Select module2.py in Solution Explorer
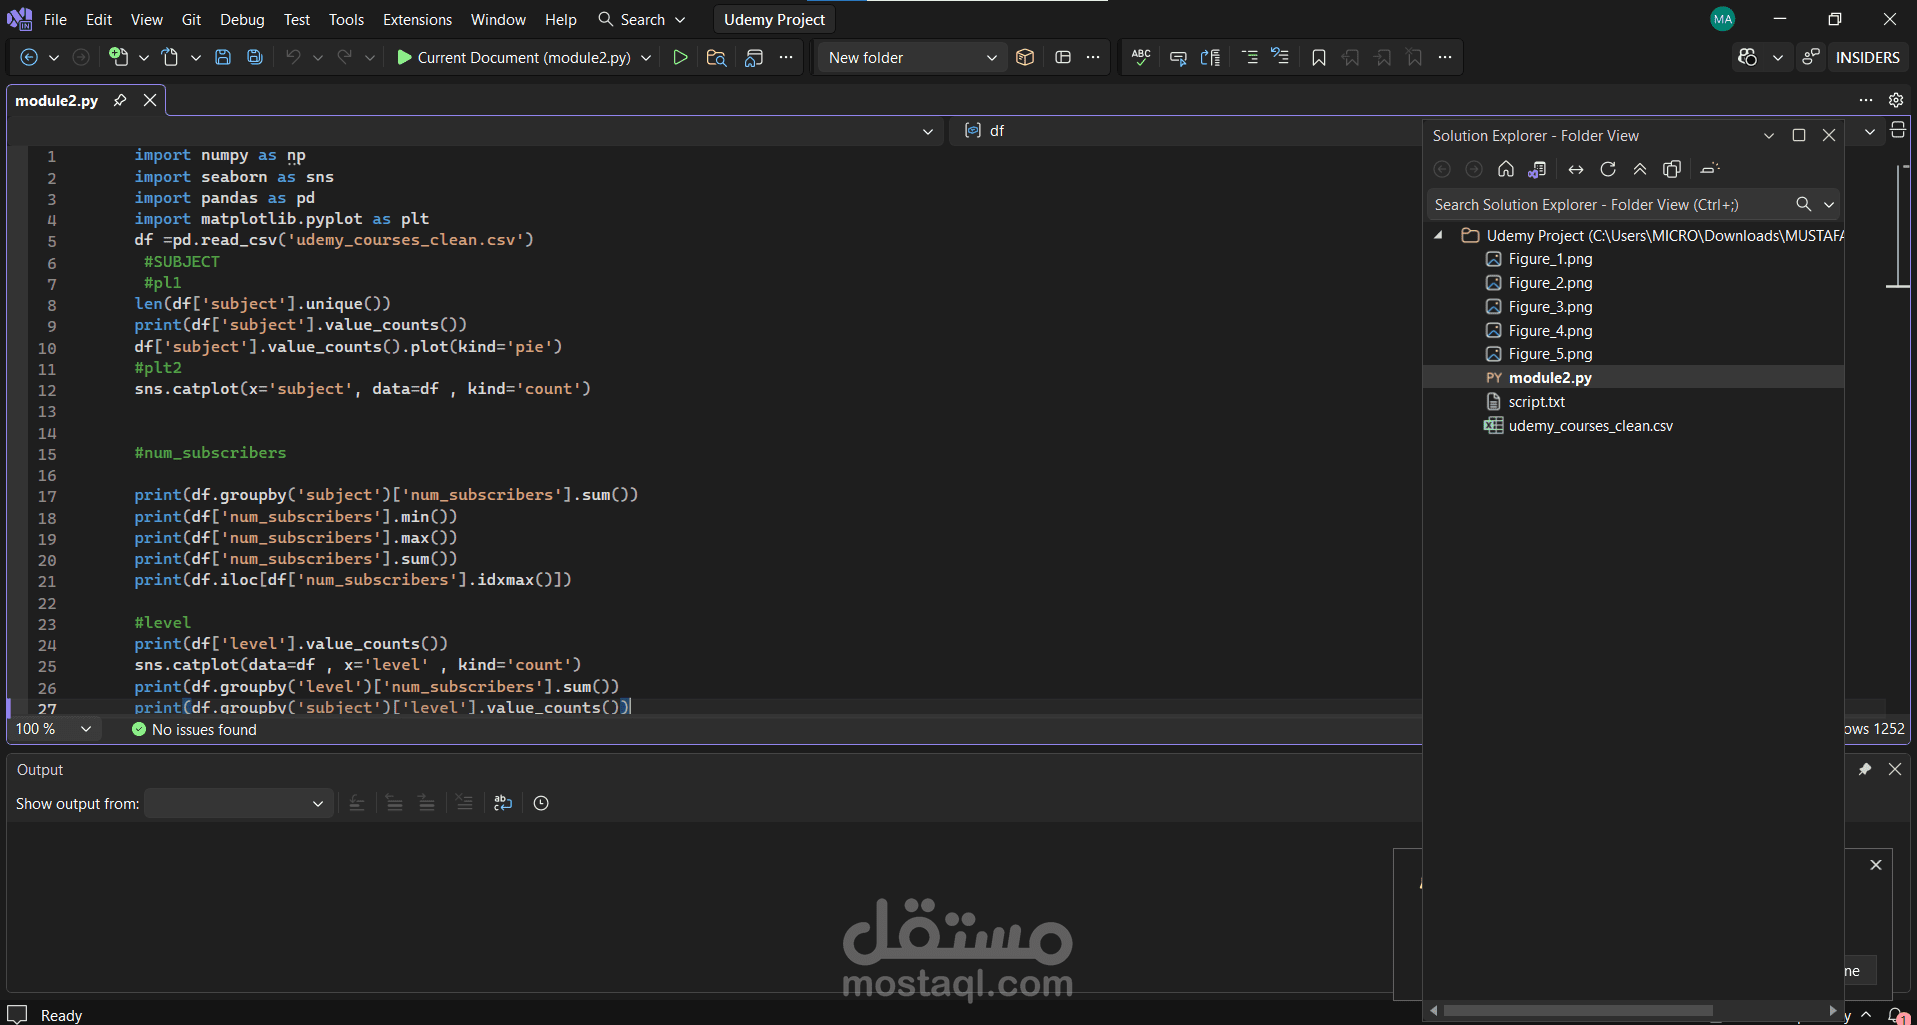This screenshot has width=1917, height=1025. (1549, 378)
